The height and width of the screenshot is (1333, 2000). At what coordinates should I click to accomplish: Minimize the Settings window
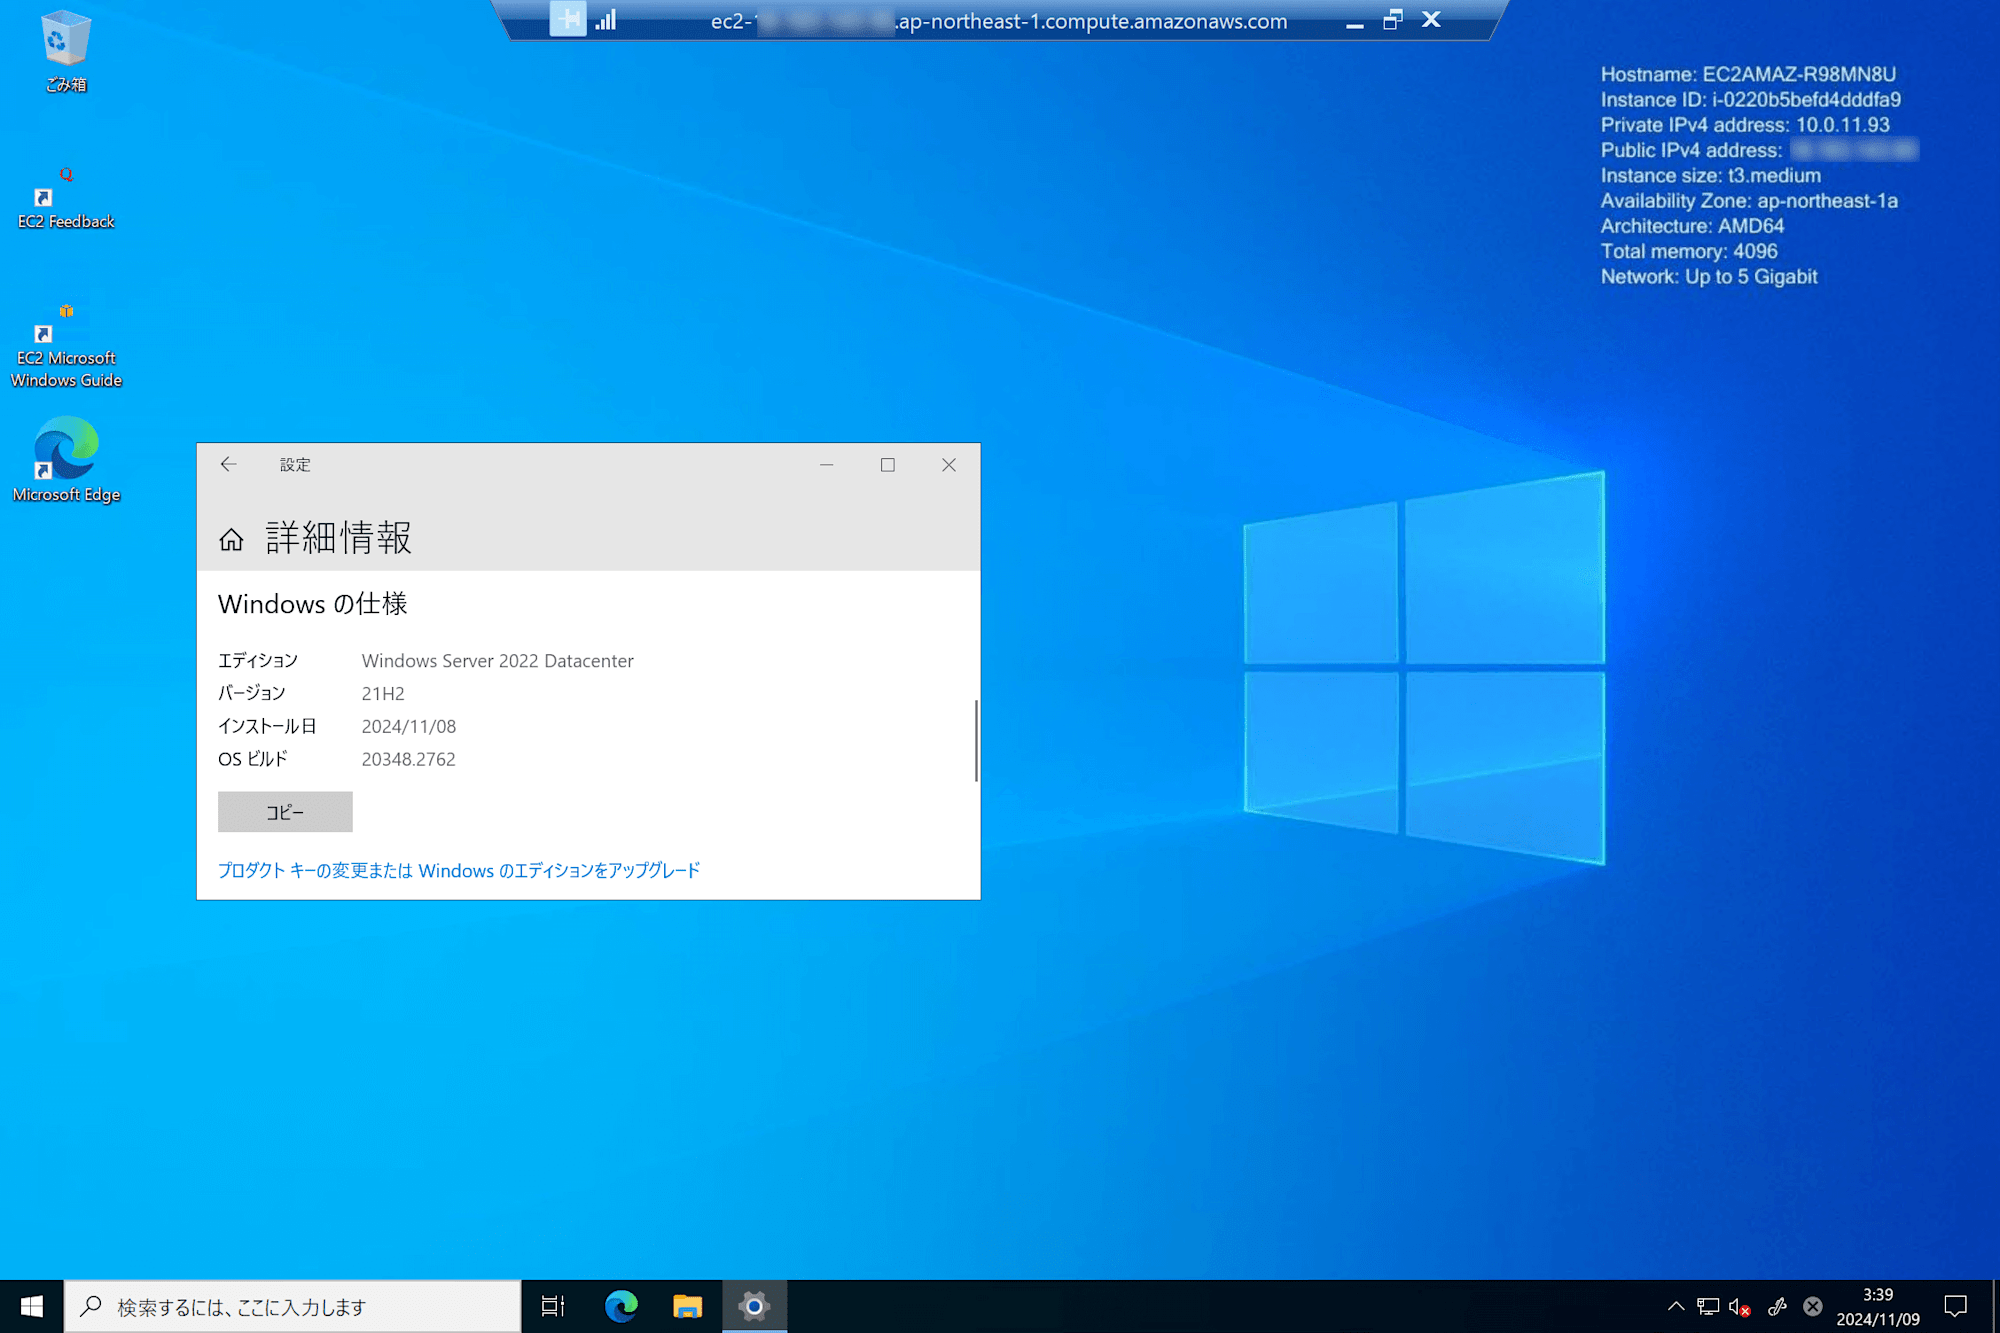click(826, 464)
